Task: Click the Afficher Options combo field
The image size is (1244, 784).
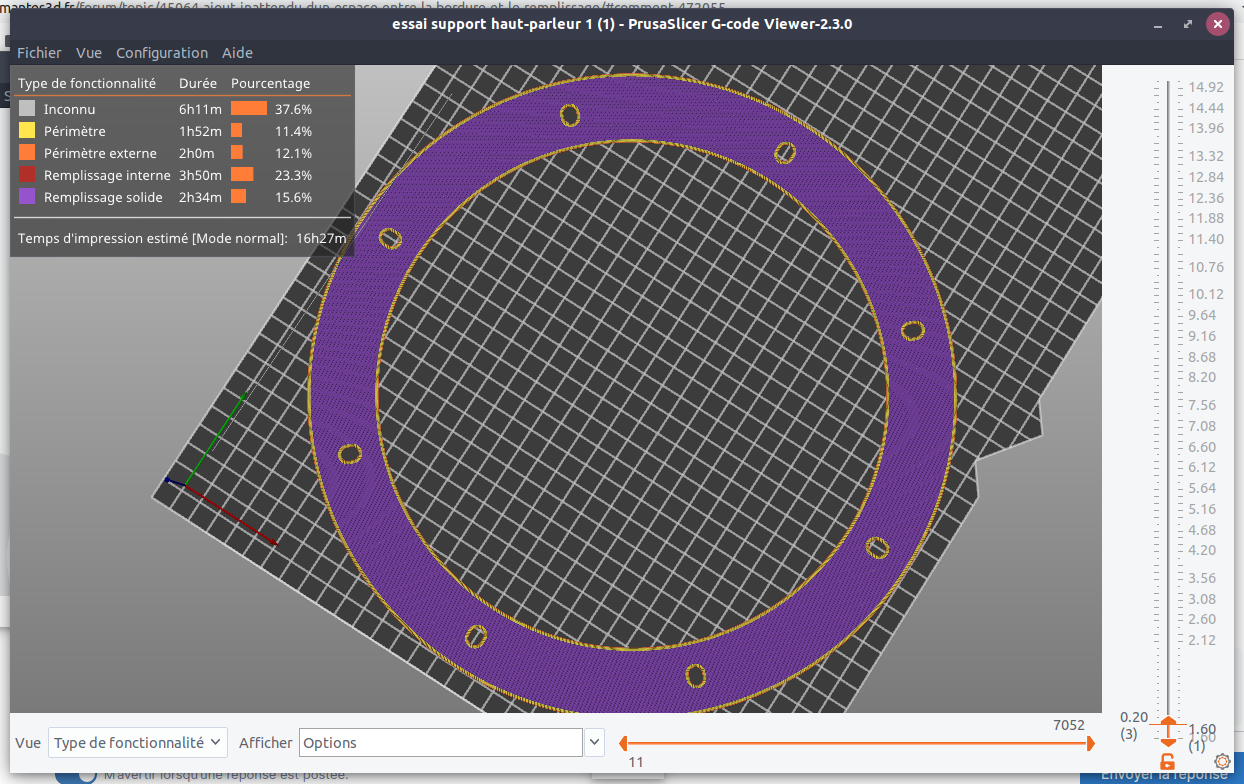Action: 441,743
